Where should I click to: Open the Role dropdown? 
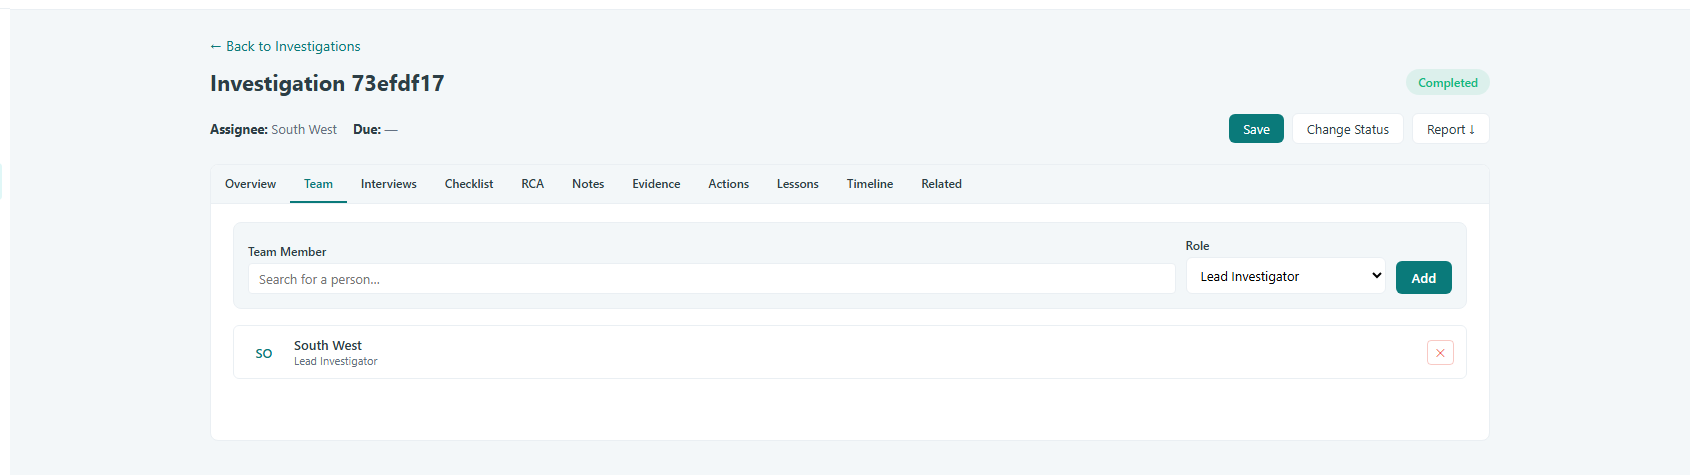click(x=1285, y=276)
